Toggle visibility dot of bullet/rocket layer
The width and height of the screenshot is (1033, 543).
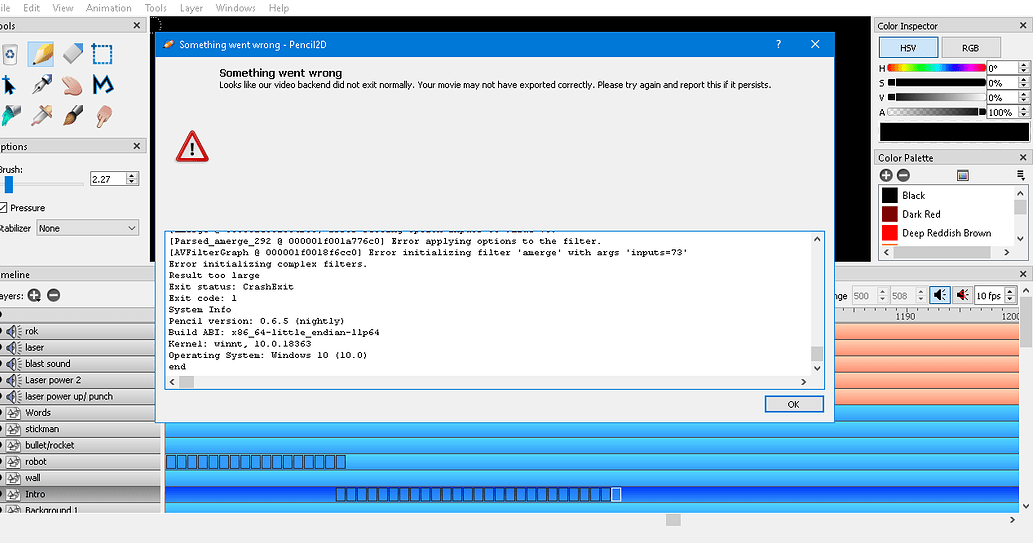pos(1,445)
